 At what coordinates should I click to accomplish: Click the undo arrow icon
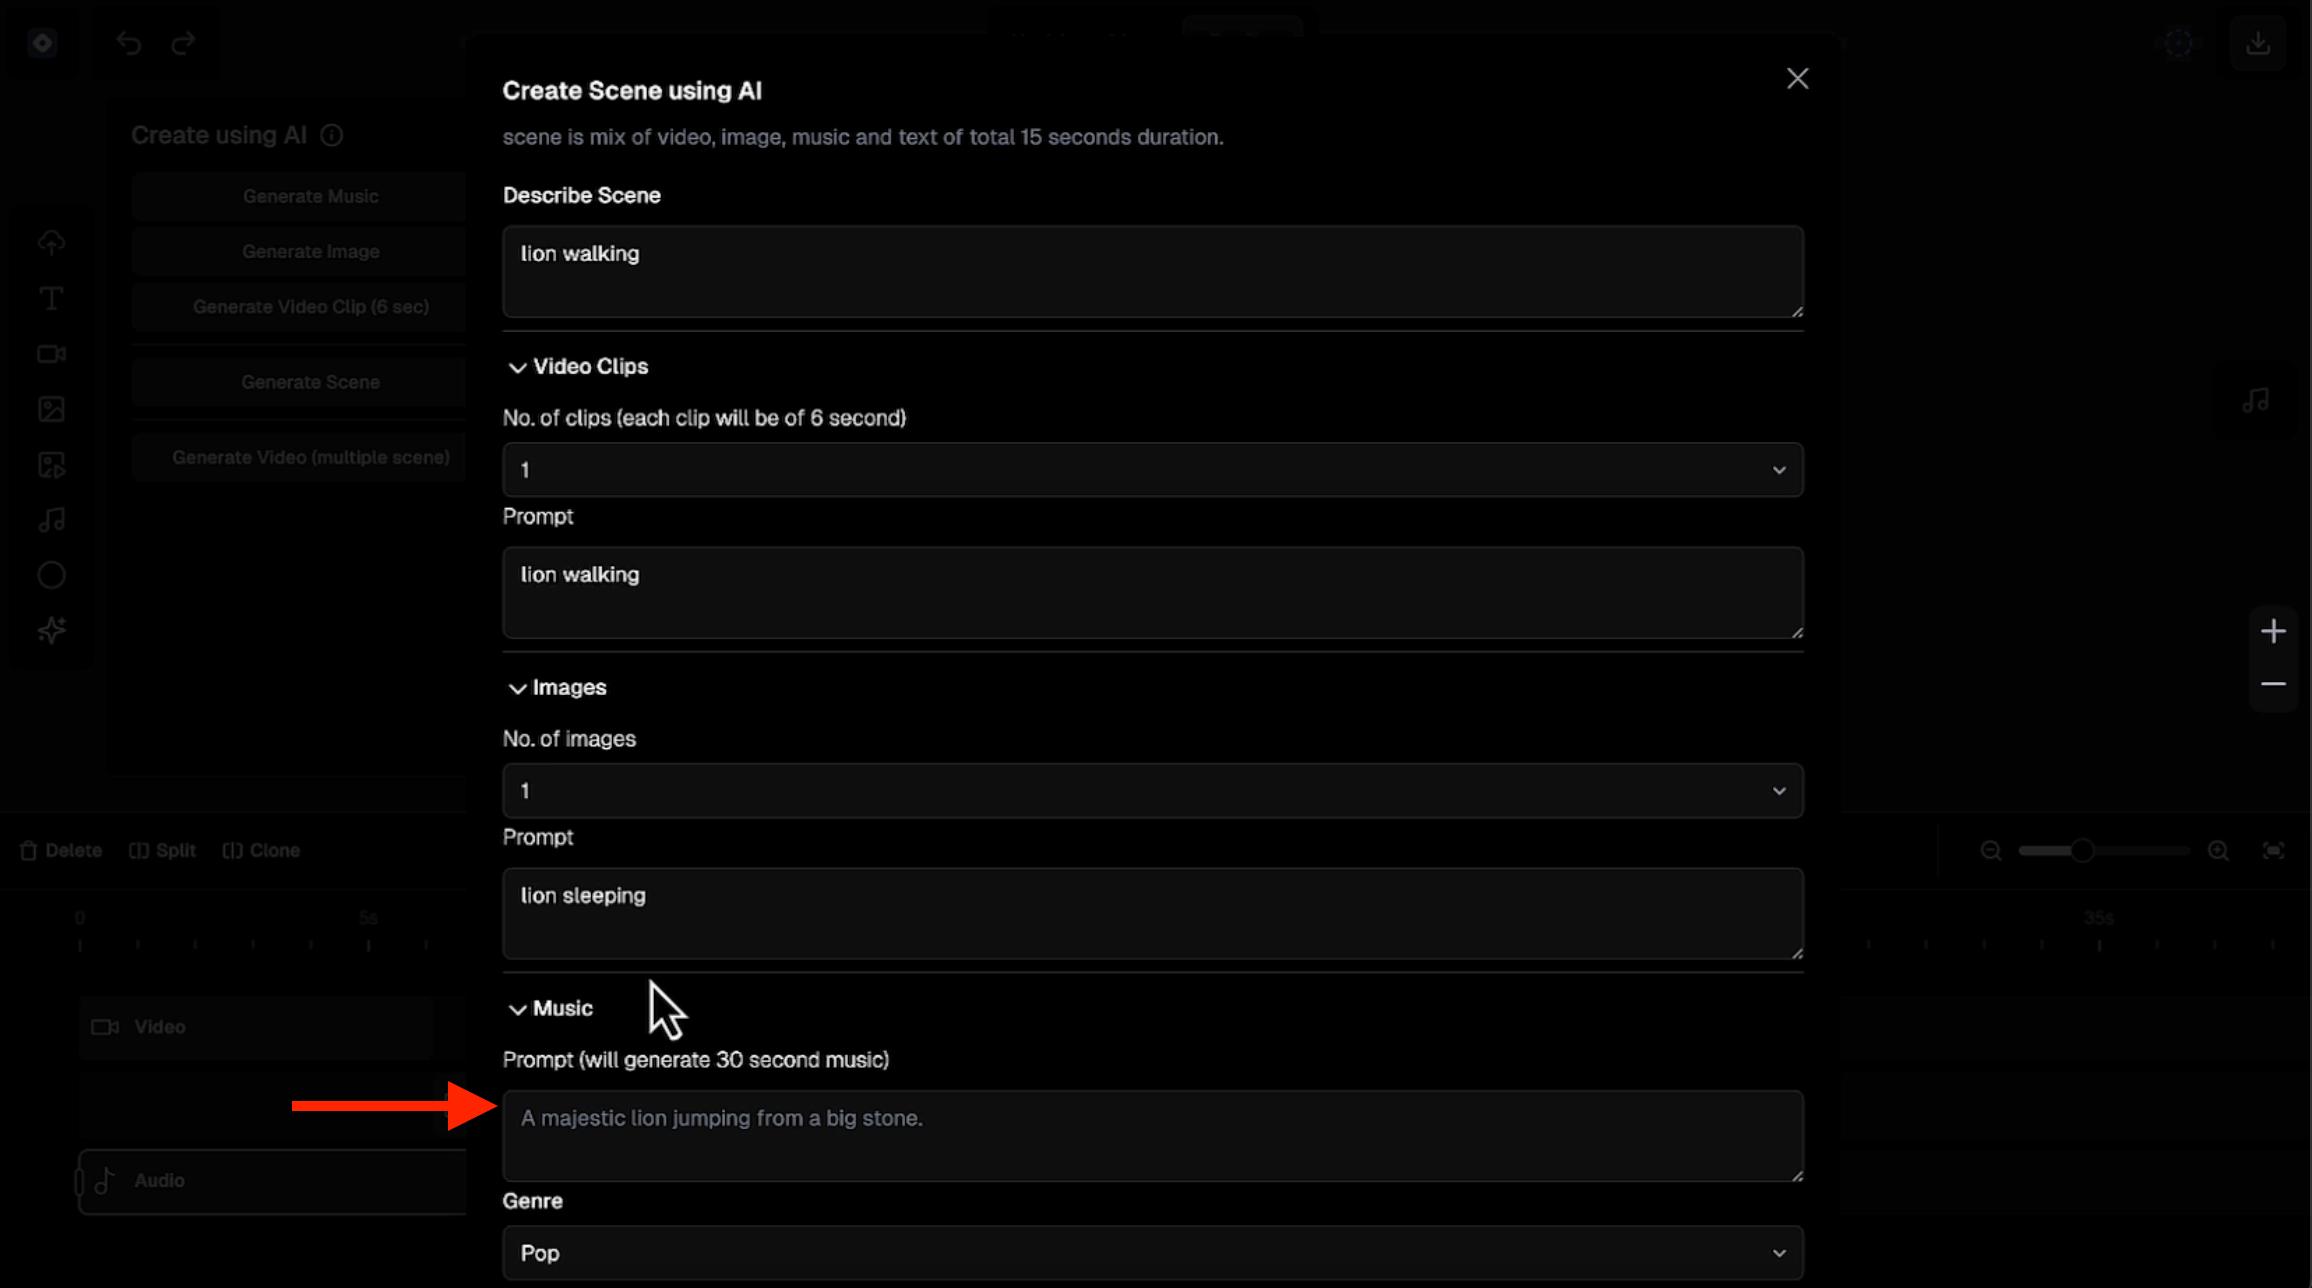click(129, 43)
